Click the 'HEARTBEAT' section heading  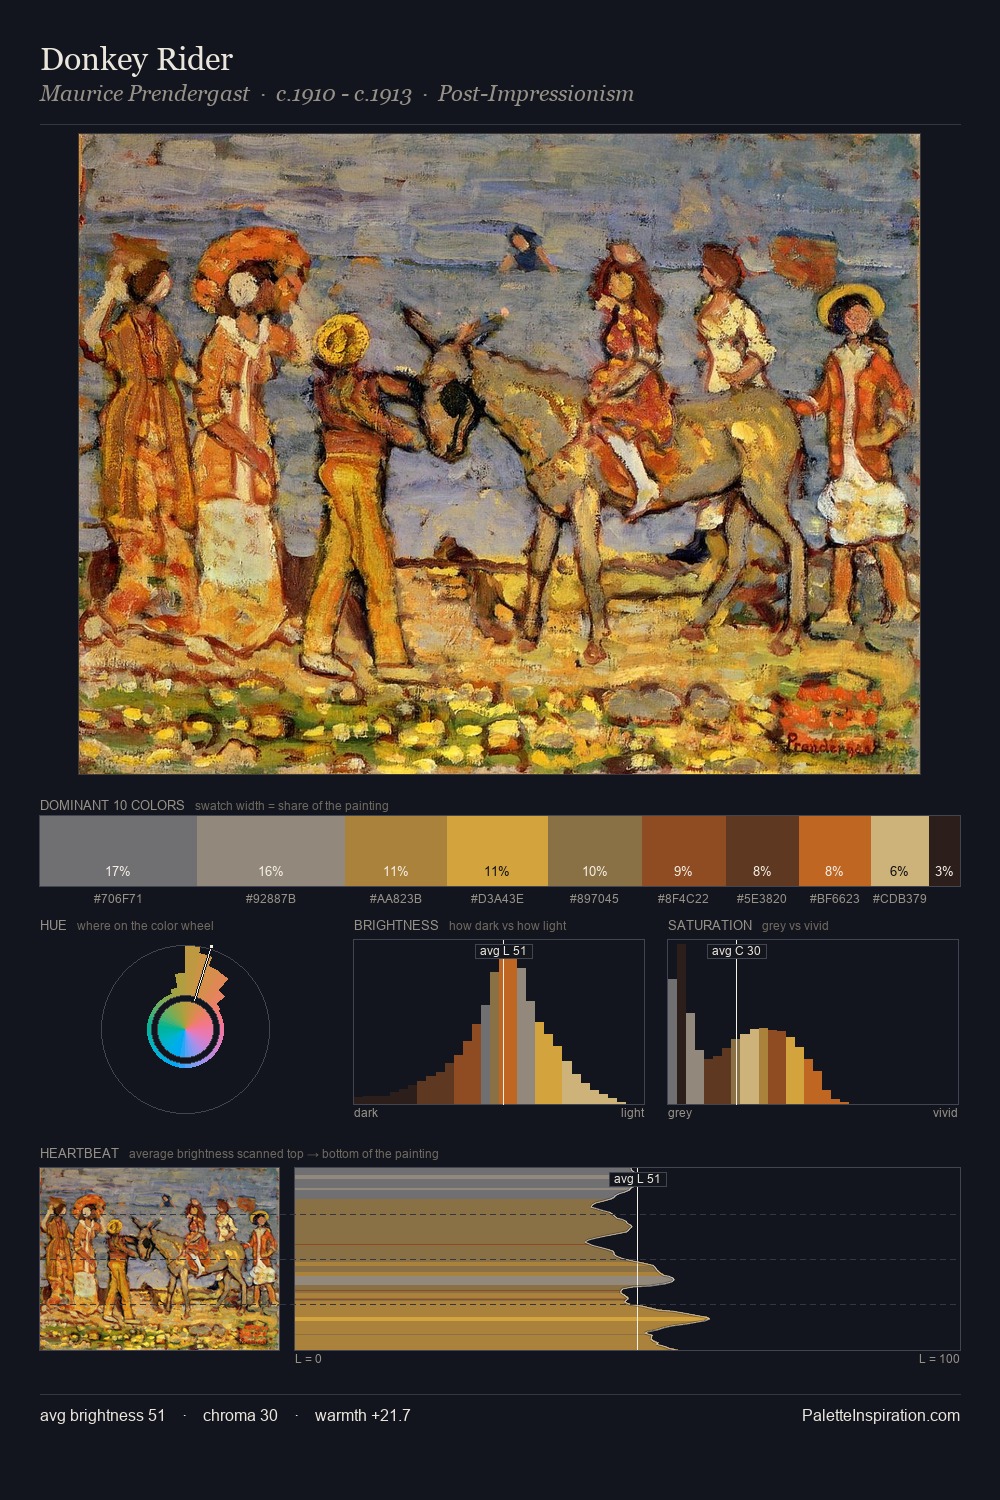click(79, 1153)
